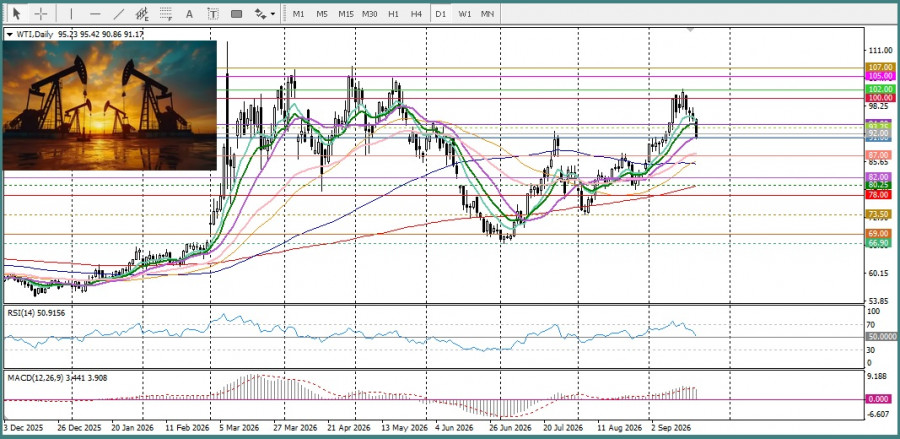
Task: Click the 11 Feb 2026 date label
Action: [187, 428]
